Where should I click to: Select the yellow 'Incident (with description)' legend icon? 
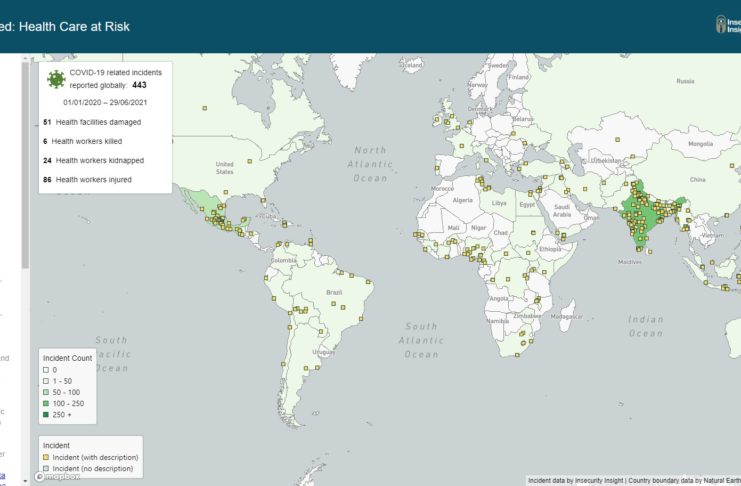[x=46, y=457]
